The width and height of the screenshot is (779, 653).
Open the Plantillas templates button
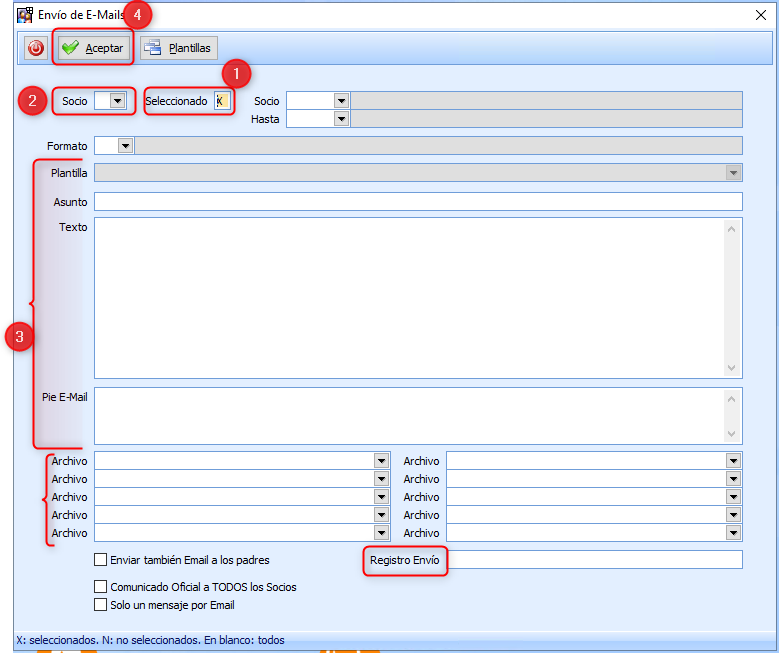click(179, 48)
